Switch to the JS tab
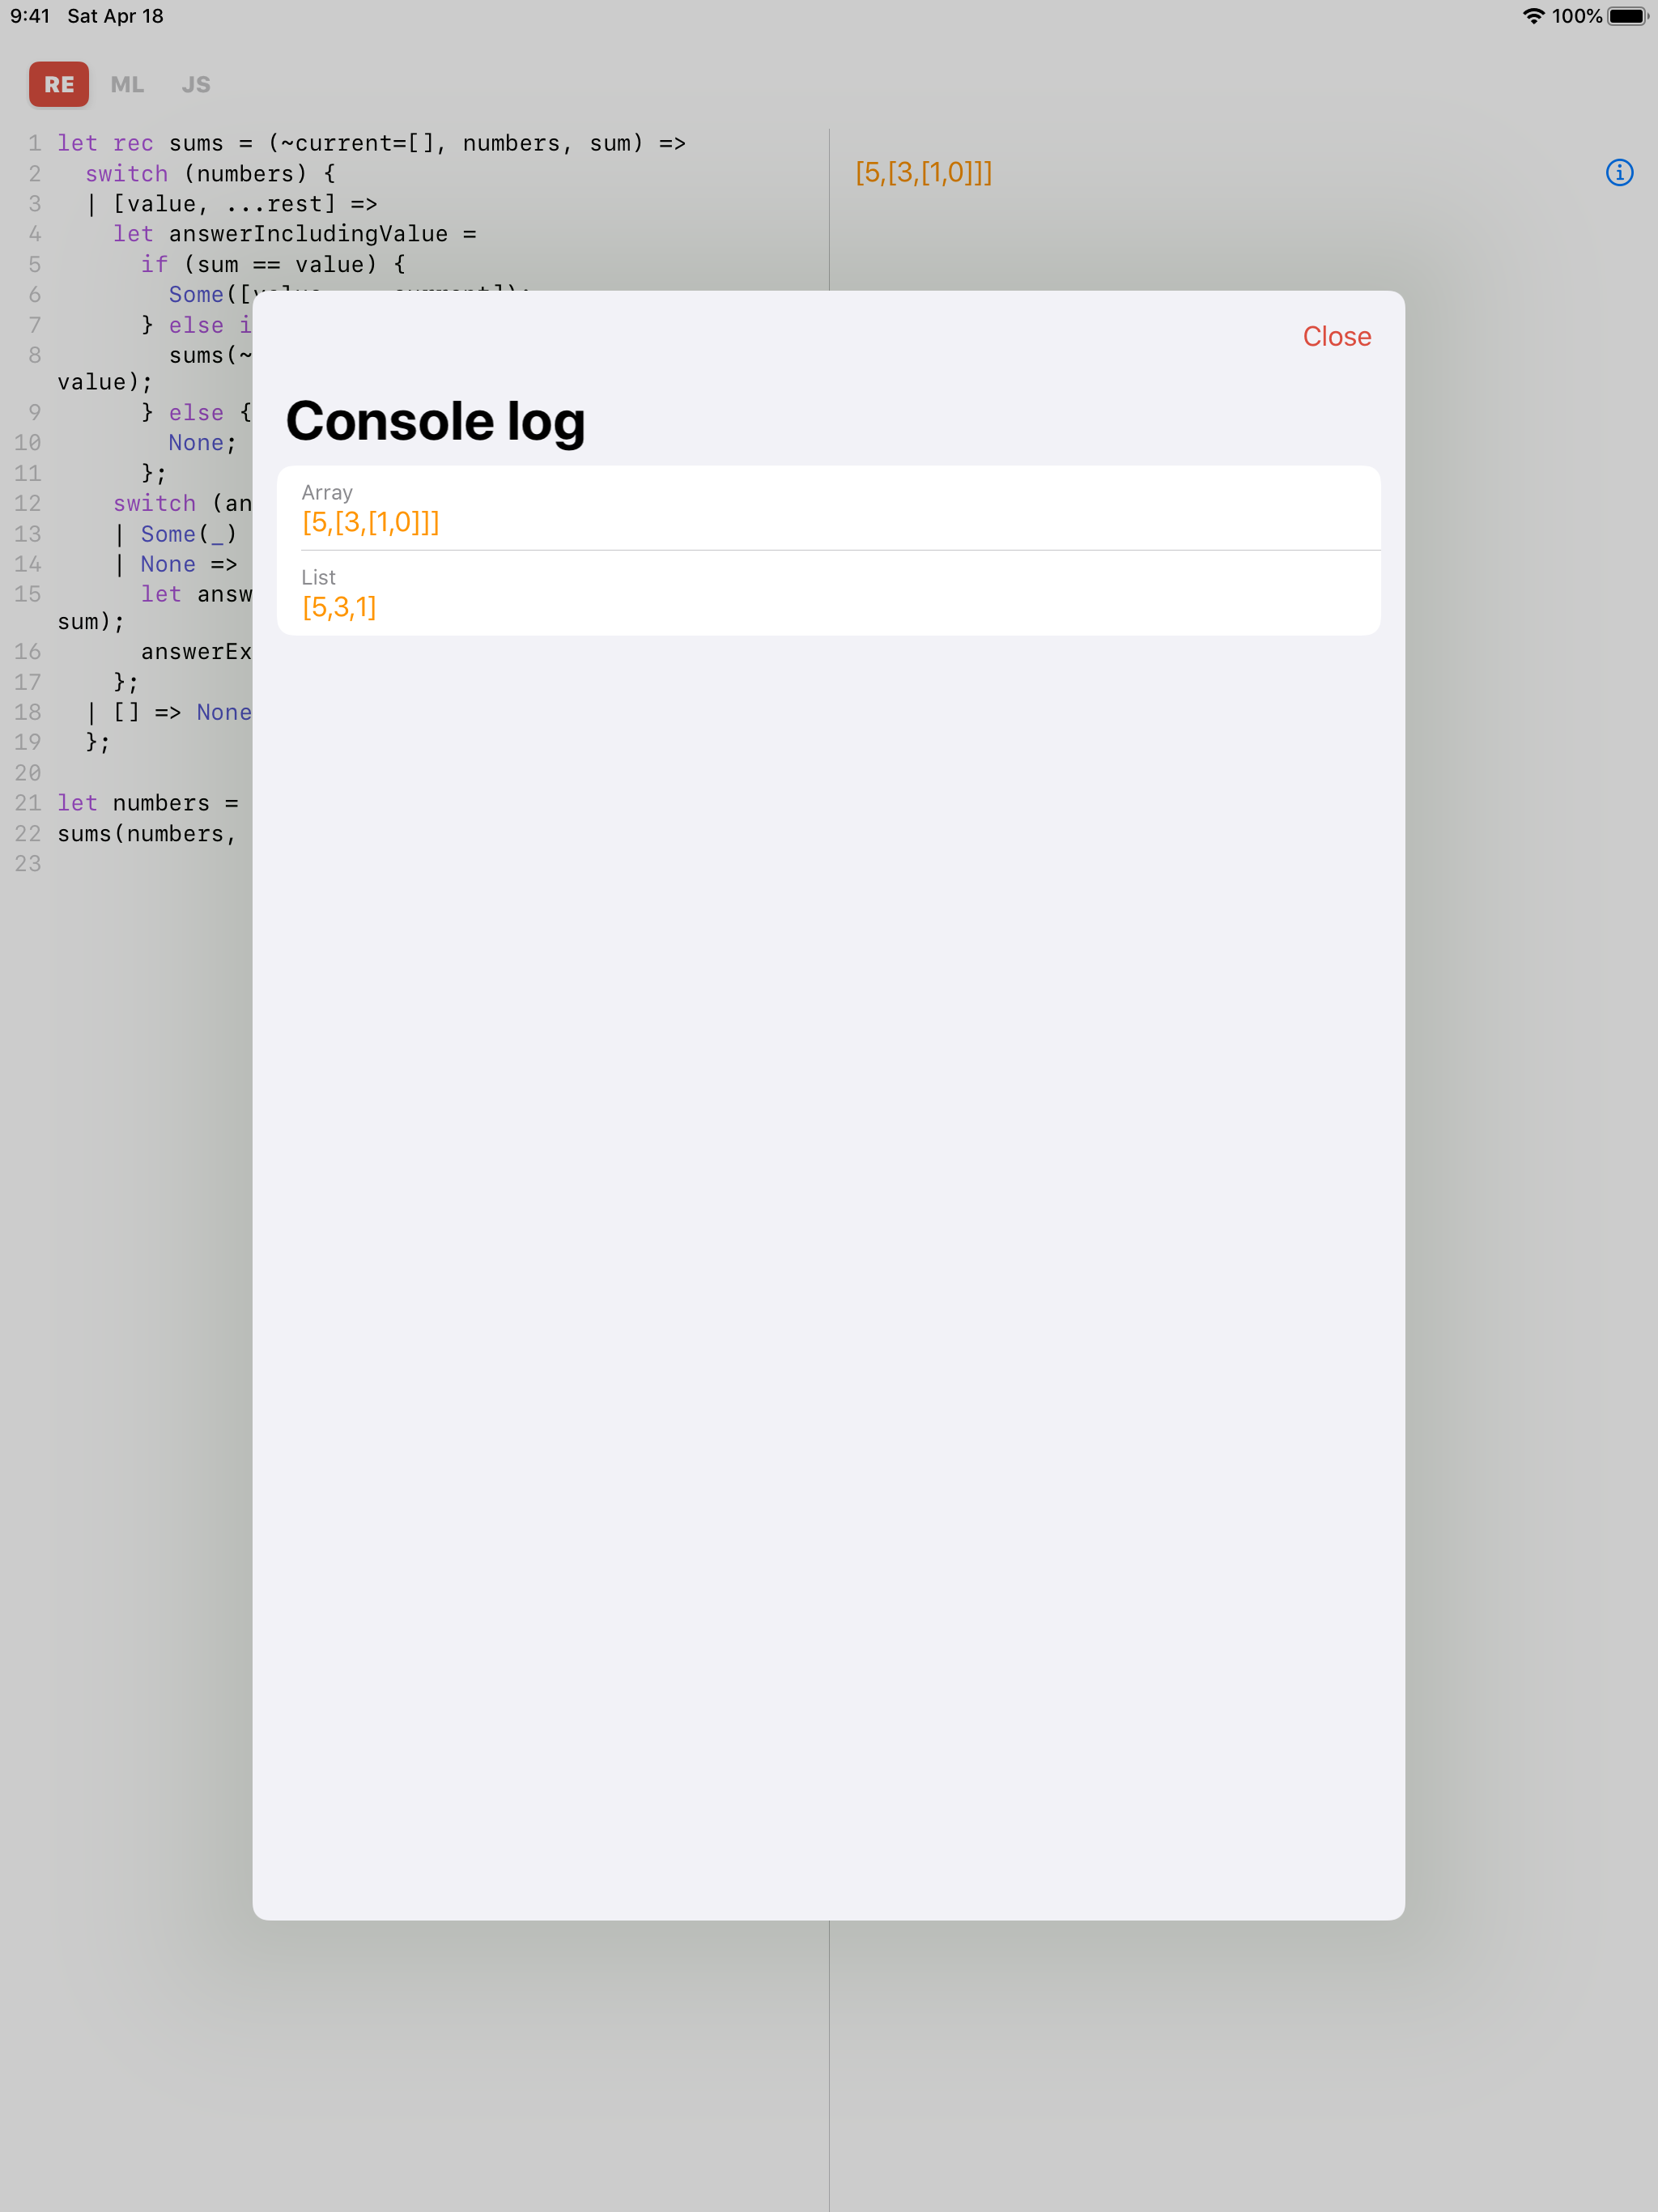 tap(196, 84)
